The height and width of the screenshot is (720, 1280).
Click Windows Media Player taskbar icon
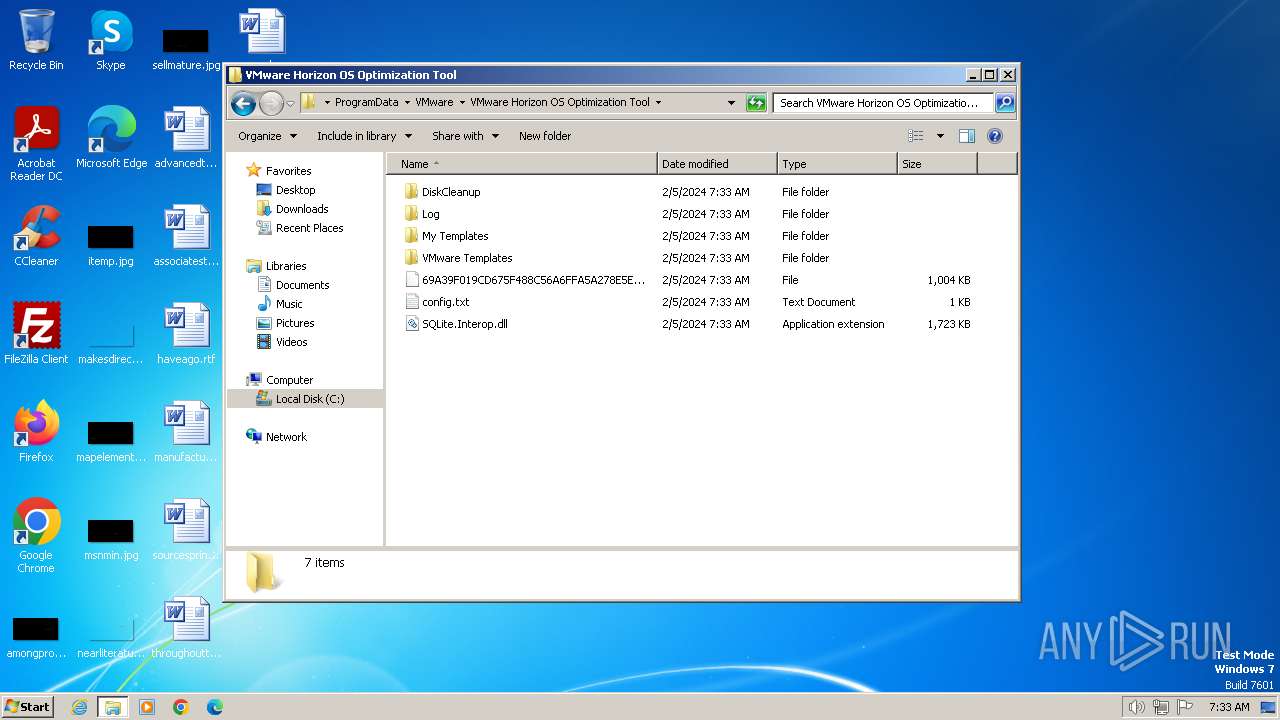pyautogui.click(x=147, y=707)
